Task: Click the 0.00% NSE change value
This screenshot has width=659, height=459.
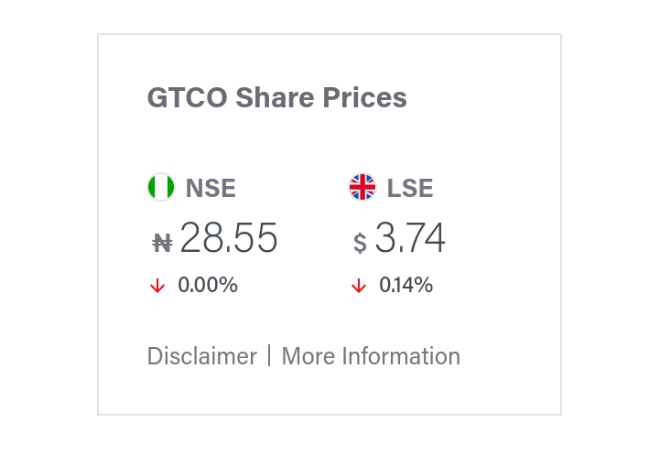Action: pyautogui.click(x=208, y=285)
